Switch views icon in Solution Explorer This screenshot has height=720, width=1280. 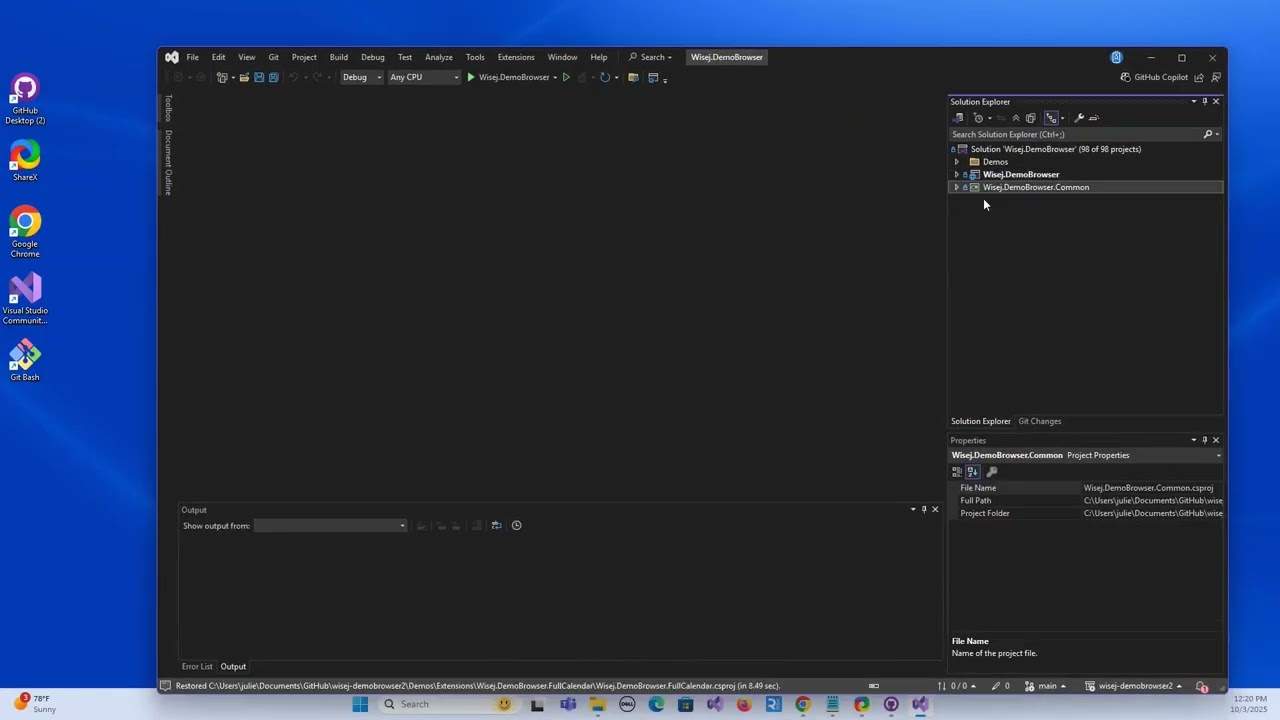click(958, 118)
